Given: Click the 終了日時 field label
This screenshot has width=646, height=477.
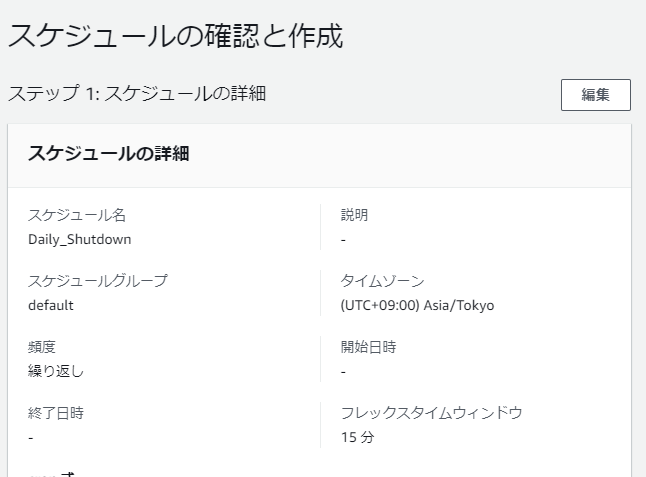Looking at the screenshot, I should pyautogui.click(x=56, y=413).
